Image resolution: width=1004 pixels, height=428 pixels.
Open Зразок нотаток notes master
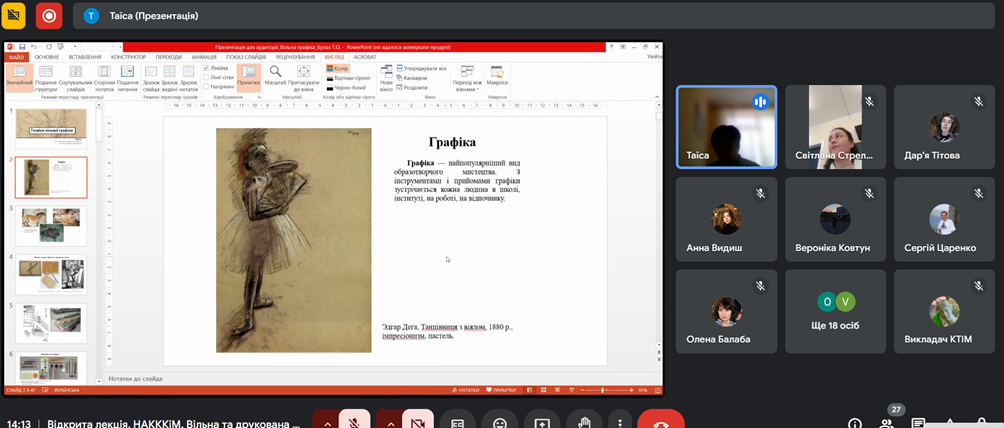(188, 78)
